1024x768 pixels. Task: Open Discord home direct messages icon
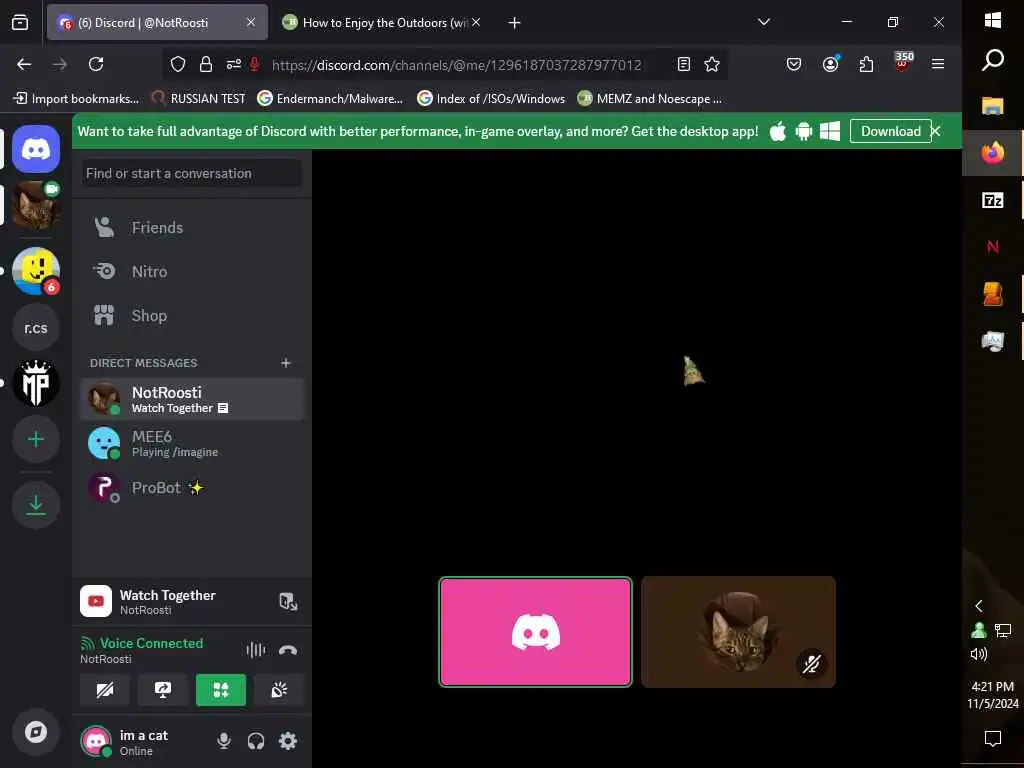tap(36, 150)
